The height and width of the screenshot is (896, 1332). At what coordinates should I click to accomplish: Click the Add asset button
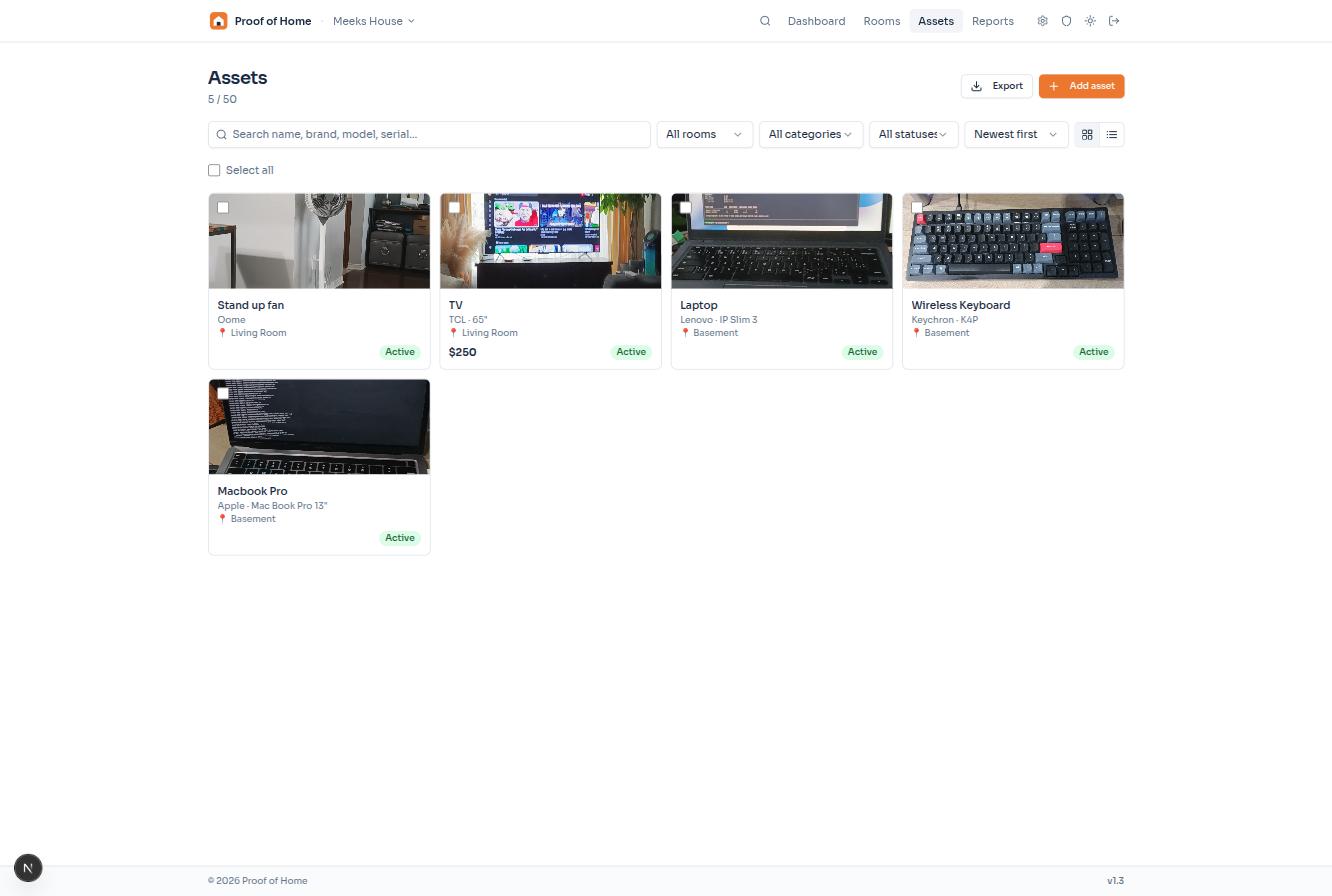[x=1082, y=86]
